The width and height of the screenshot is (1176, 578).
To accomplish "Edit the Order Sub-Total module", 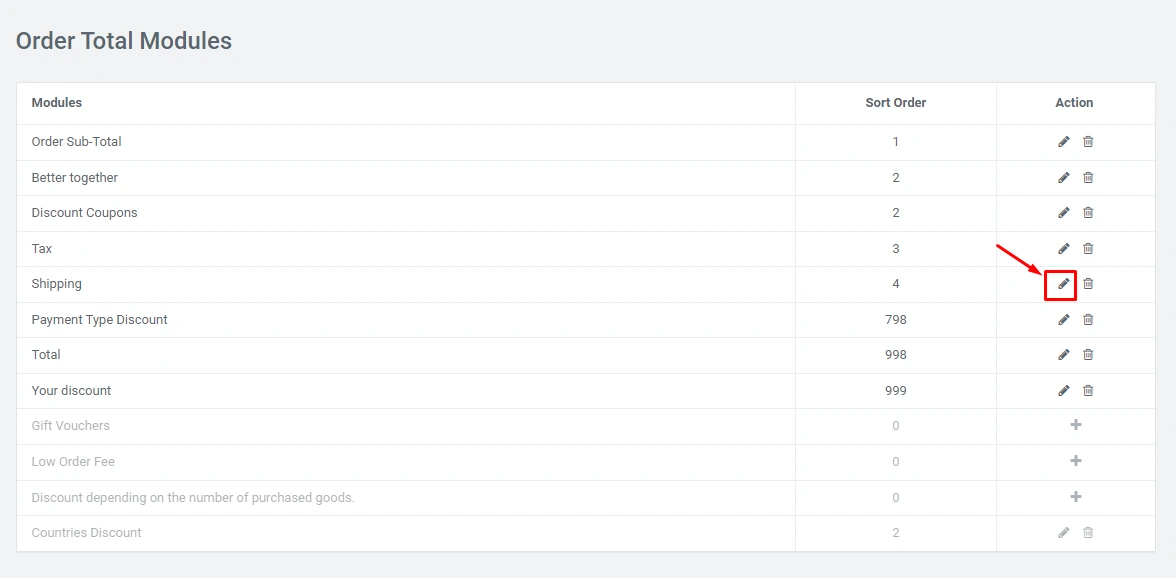I will pos(1063,142).
